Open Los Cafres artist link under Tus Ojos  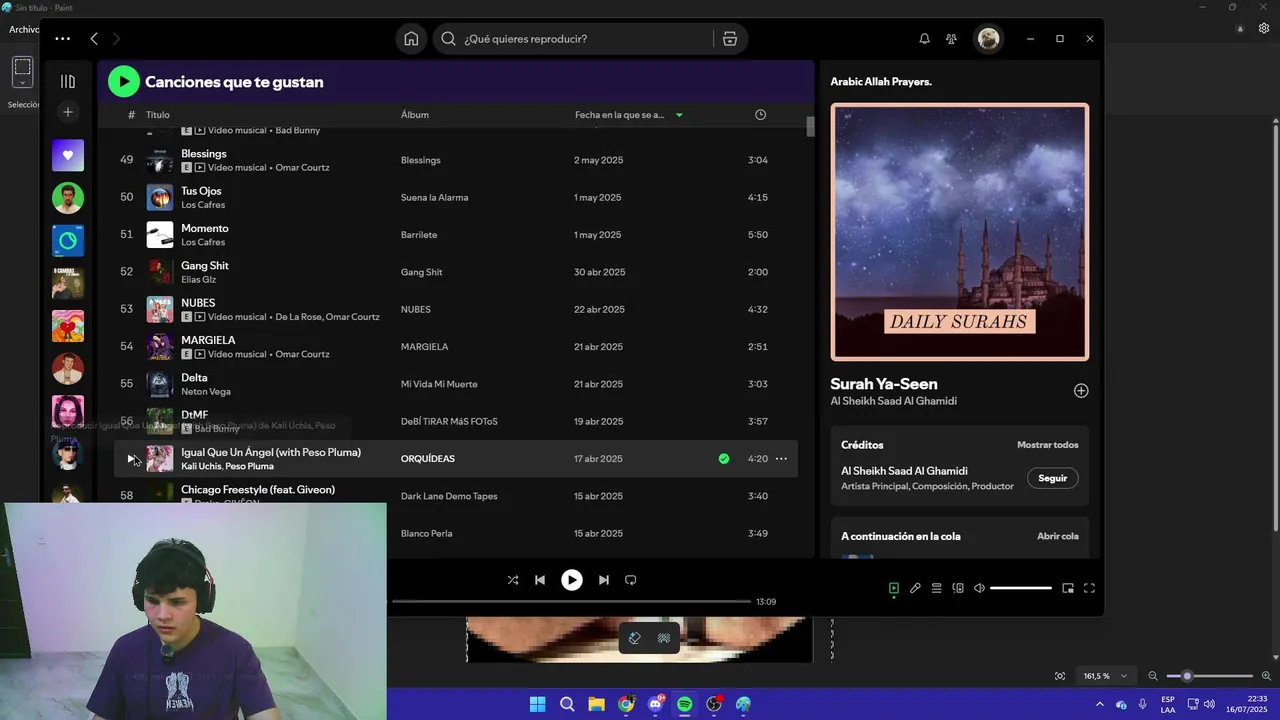pyautogui.click(x=203, y=205)
